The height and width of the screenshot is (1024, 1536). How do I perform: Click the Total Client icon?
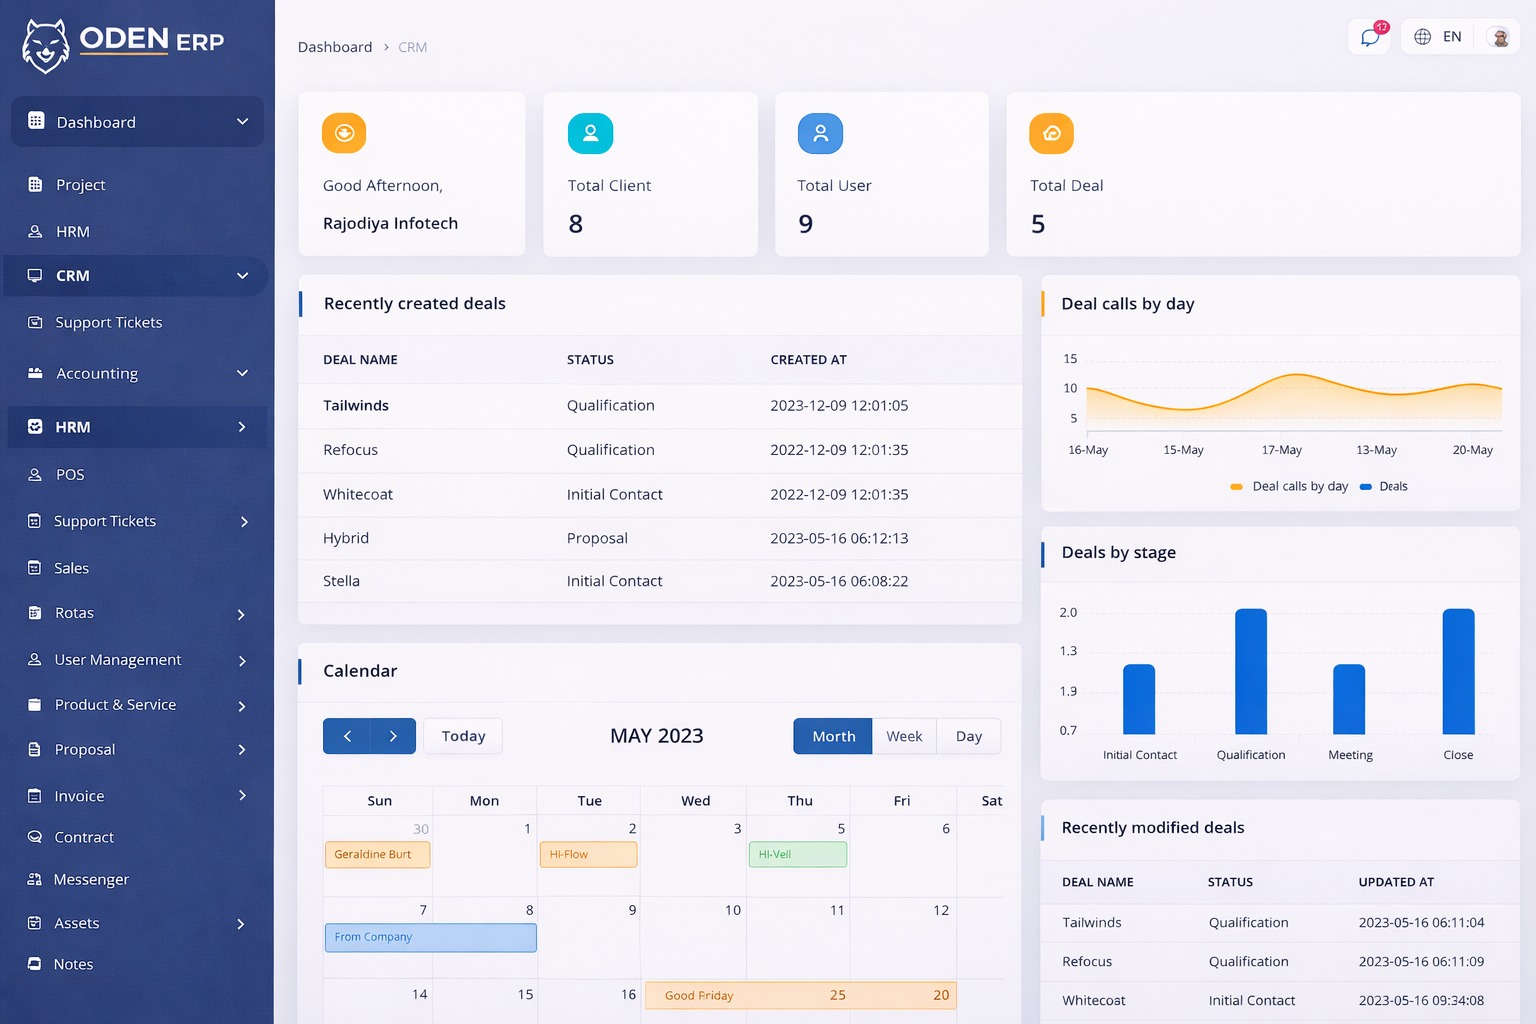590,133
